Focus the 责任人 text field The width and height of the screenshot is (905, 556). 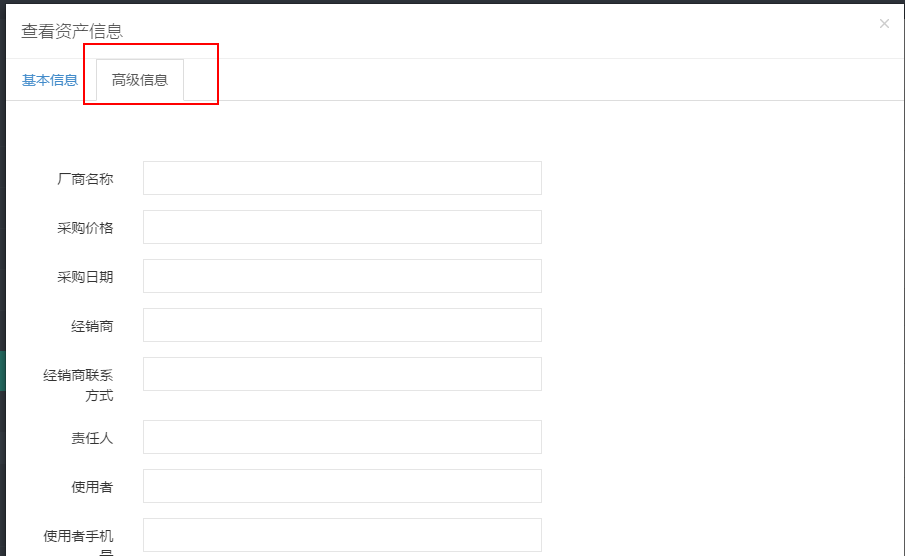click(x=342, y=437)
